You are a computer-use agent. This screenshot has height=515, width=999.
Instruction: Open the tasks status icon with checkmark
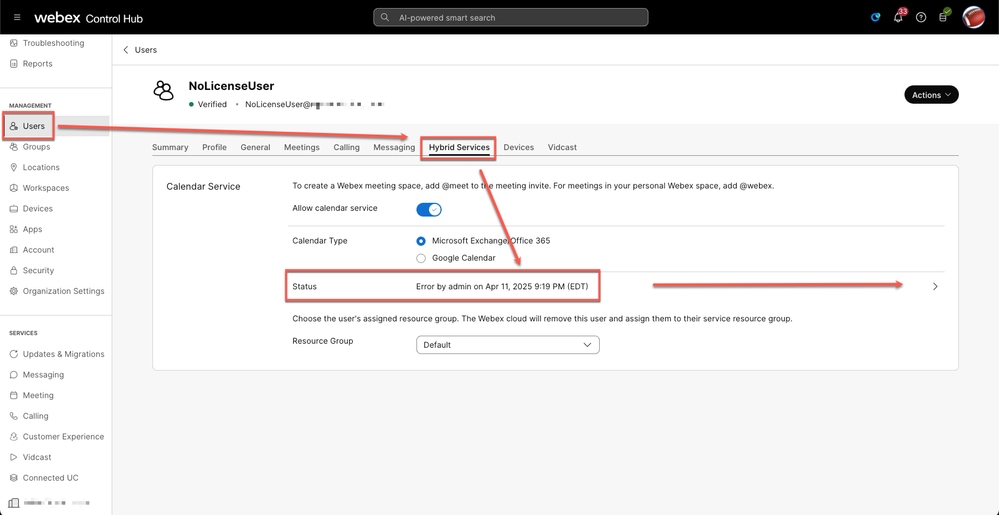click(x=944, y=16)
